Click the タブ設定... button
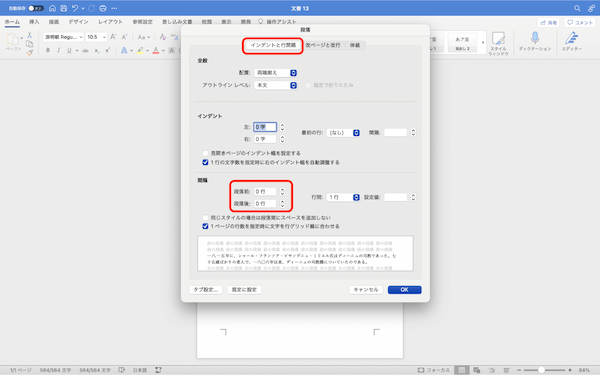Screen dimensions: 600x375 tap(206, 290)
